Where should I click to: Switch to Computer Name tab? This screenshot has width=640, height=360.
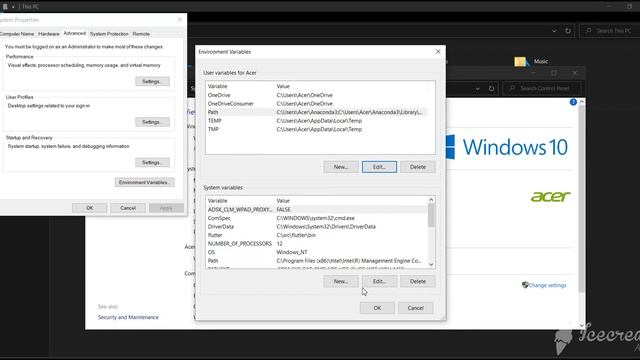[x=17, y=34]
